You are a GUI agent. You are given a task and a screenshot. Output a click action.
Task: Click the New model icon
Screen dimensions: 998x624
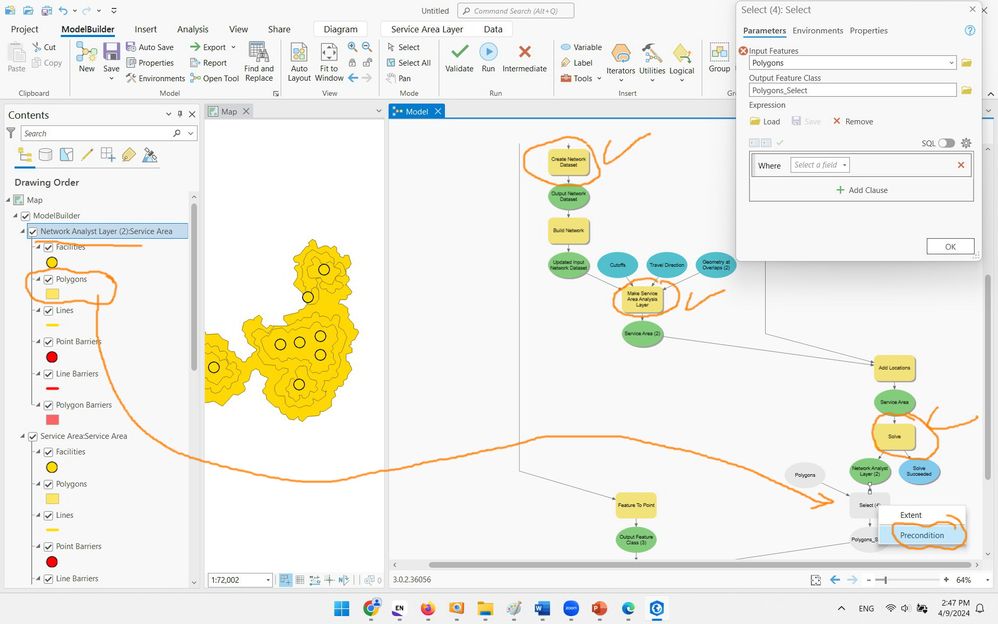86,53
